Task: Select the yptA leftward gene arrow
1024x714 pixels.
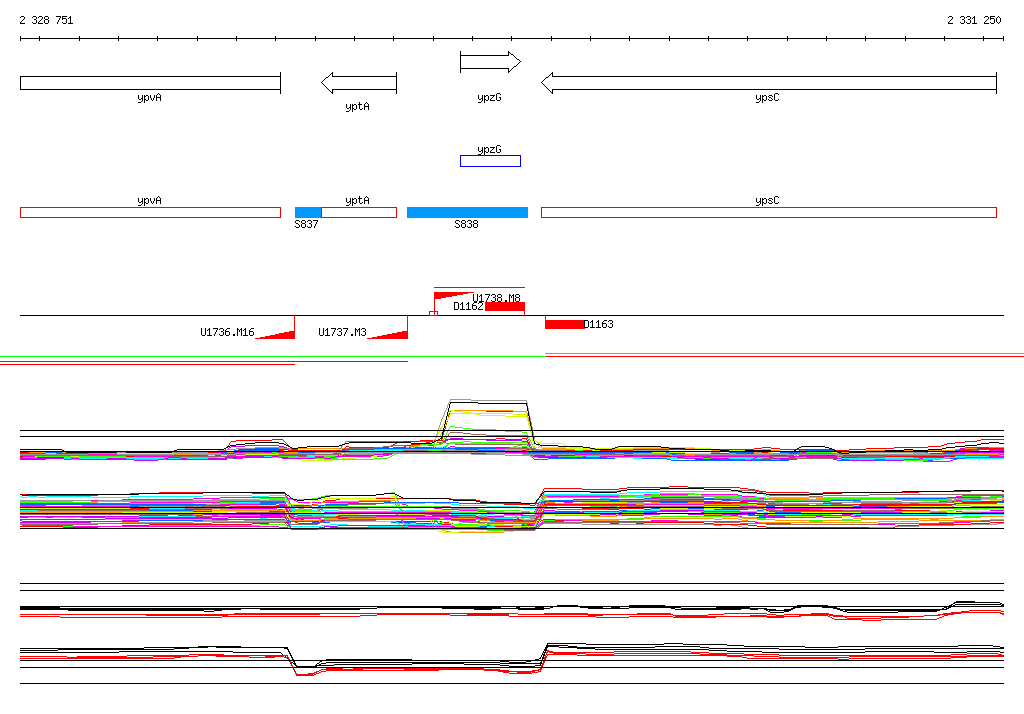Action: coord(359,83)
